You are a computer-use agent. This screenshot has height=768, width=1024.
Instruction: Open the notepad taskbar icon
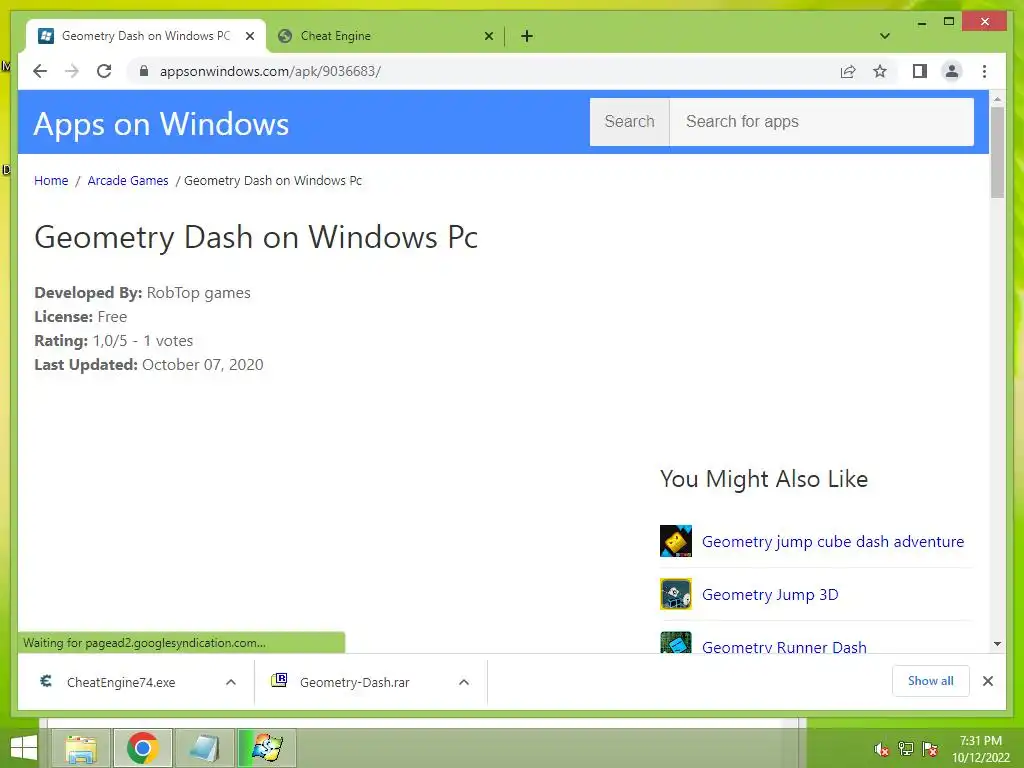tap(204, 748)
